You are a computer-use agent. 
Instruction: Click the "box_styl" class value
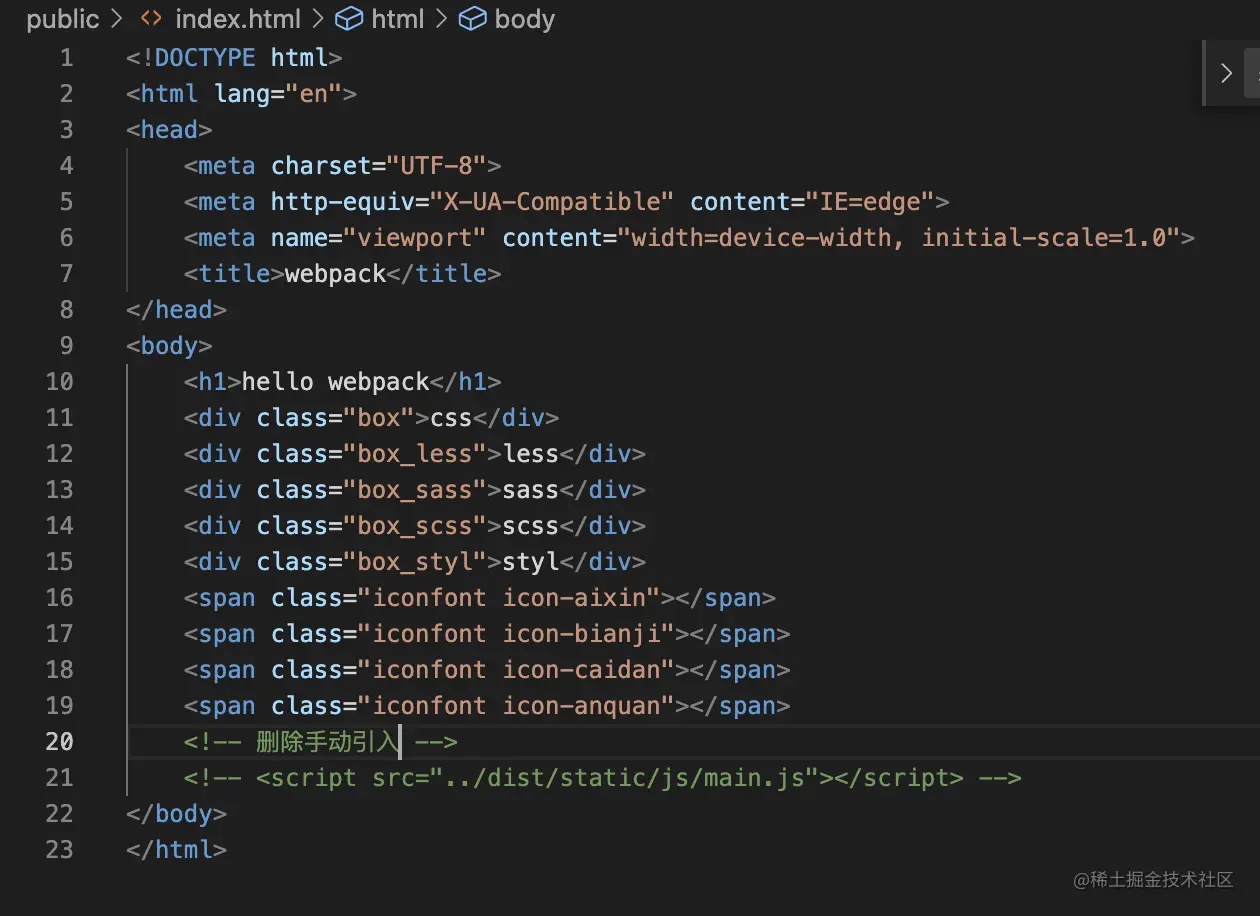pos(415,562)
